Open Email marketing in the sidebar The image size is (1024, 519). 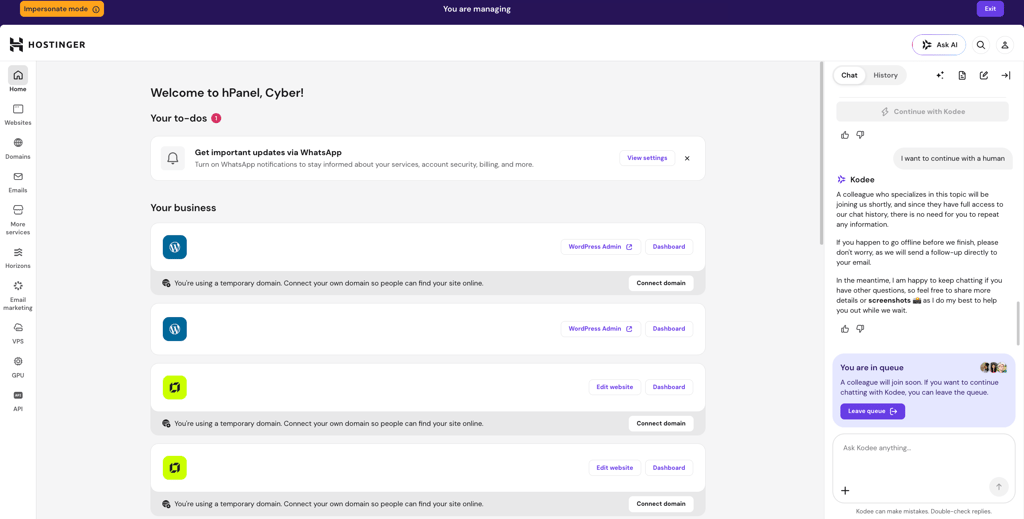pyautogui.click(x=18, y=296)
